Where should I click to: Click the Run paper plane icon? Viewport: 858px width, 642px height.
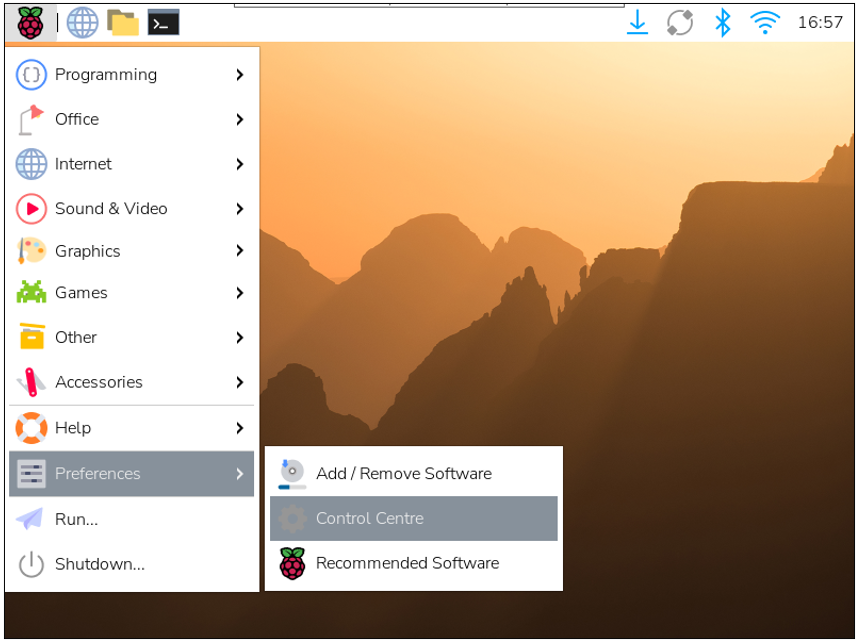(30, 518)
